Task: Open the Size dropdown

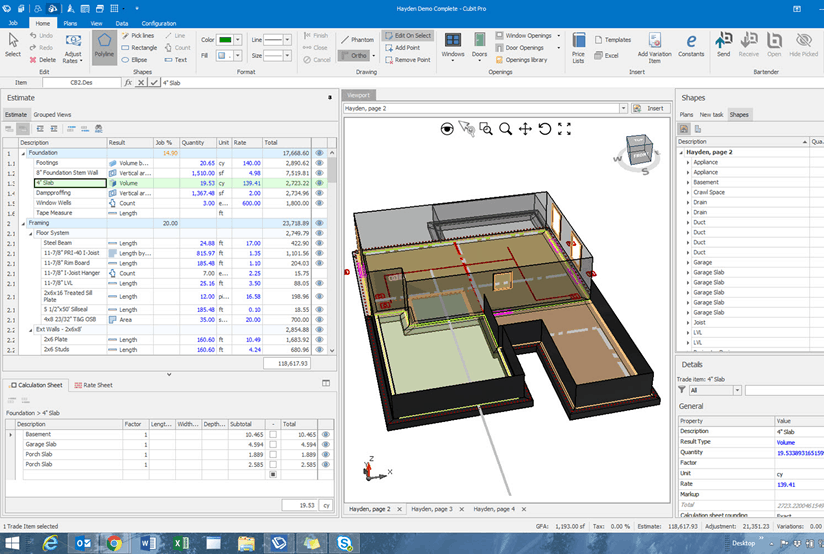Action: coord(287,55)
